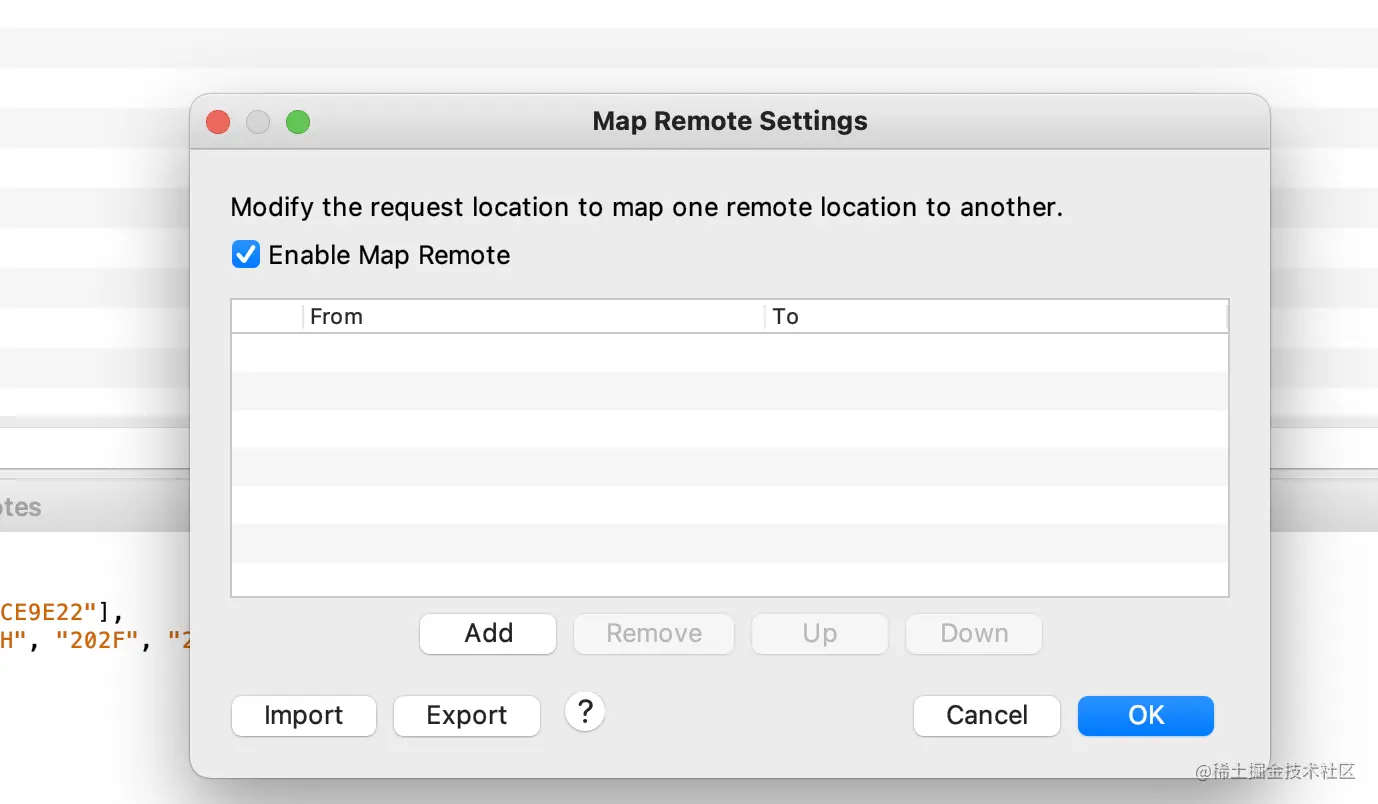Click the Map Remote Settings title bar
1378x804 pixels.
pos(730,122)
